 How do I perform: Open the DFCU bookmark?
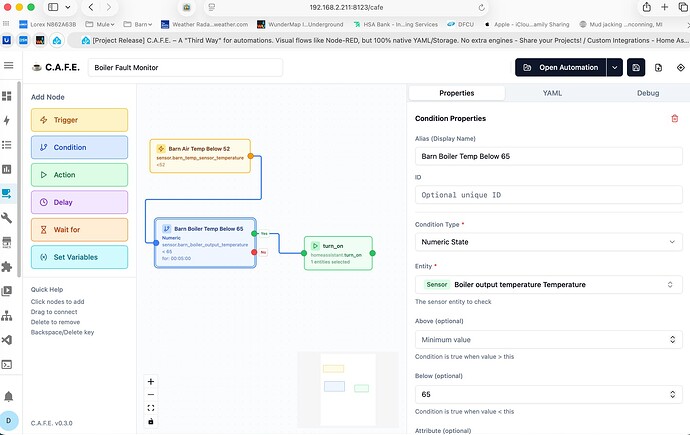coord(460,24)
